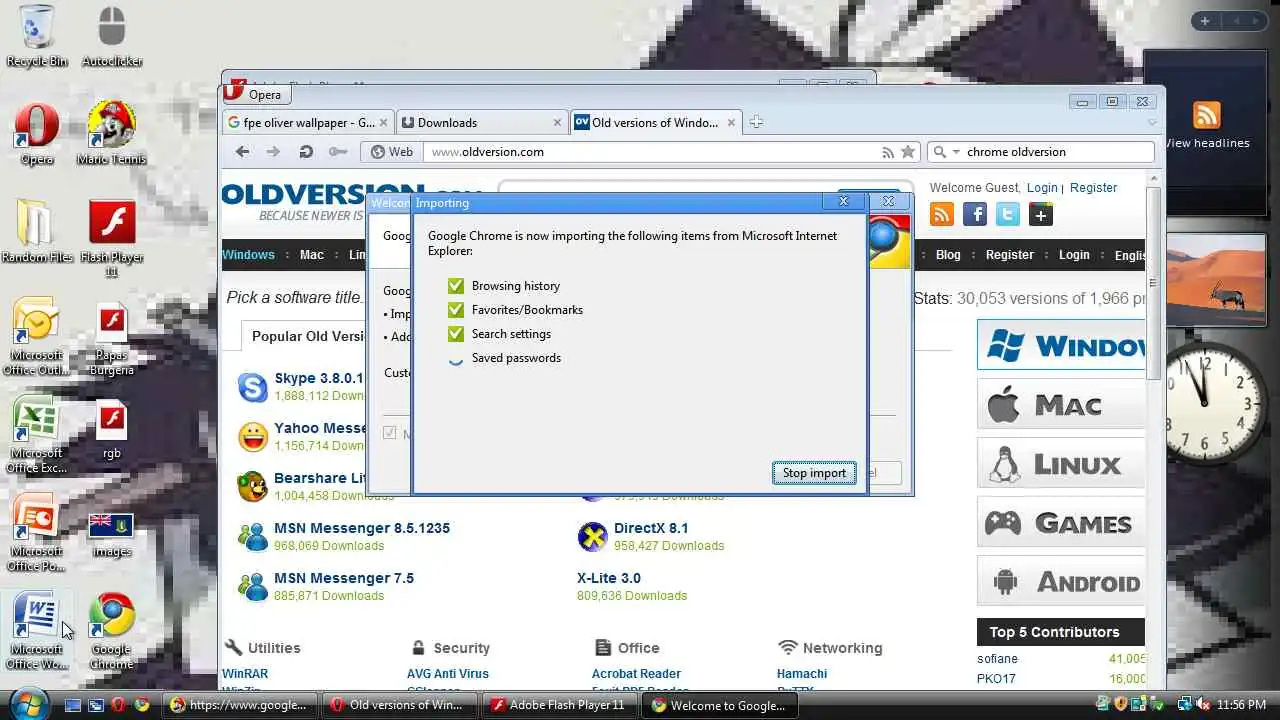Viewport: 1280px width, 720px height.
Task: Select the Google Chrome desktop shortcut
Action: 112,631
